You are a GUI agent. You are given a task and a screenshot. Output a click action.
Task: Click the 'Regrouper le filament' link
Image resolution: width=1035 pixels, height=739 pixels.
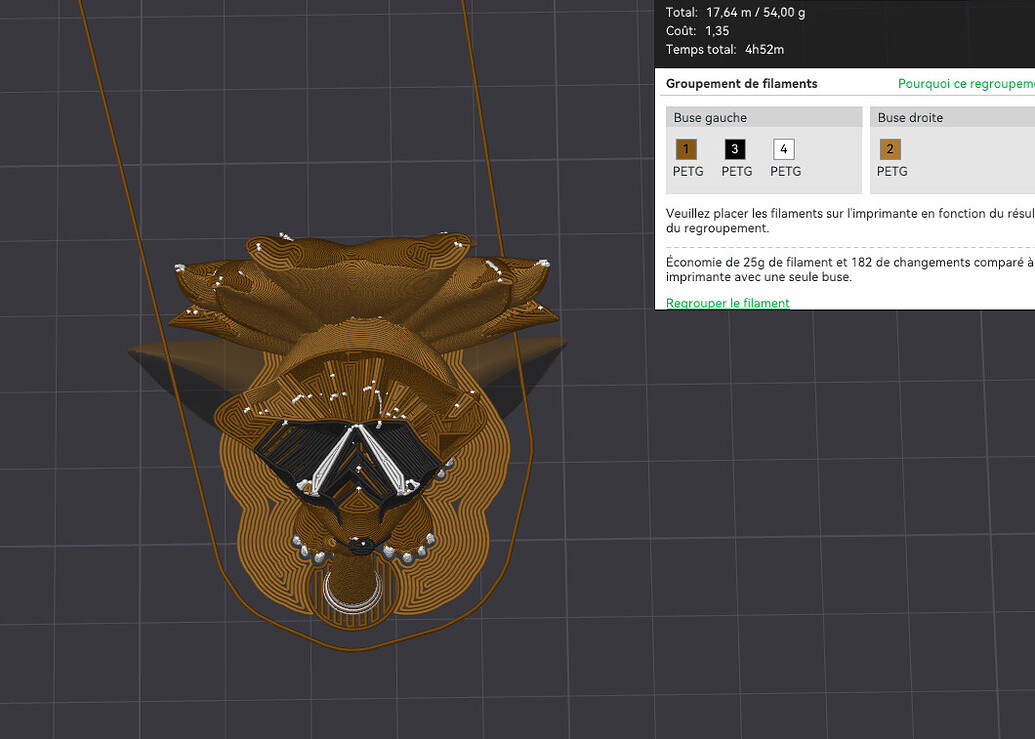pos(727,303)
